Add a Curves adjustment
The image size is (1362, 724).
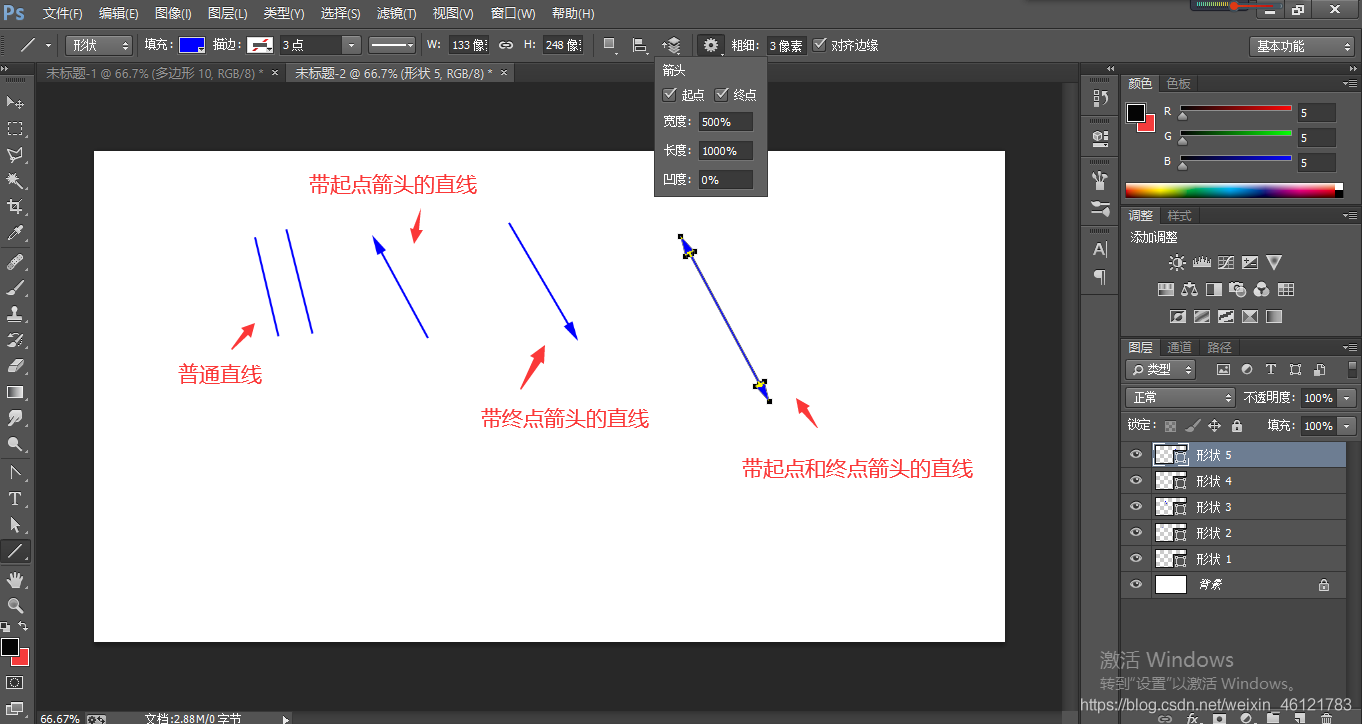[x=1225, y=263]
